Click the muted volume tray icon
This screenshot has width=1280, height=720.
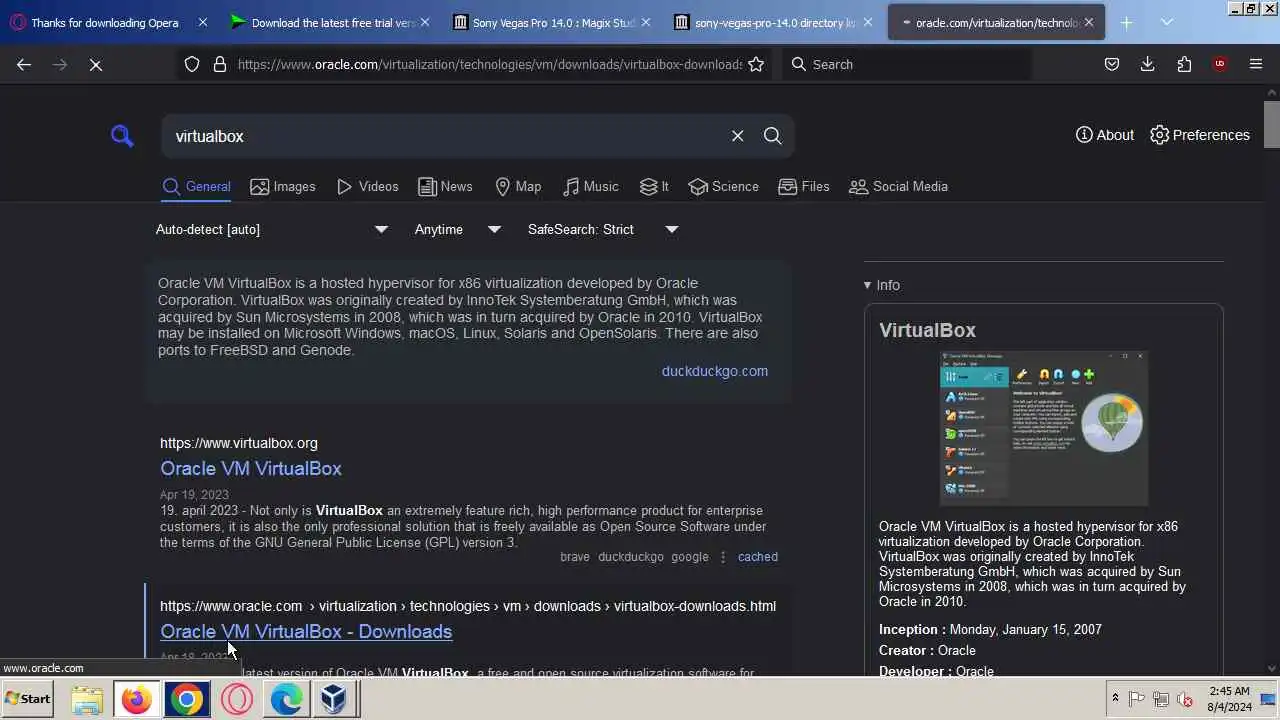click(x=1185, y=699)
